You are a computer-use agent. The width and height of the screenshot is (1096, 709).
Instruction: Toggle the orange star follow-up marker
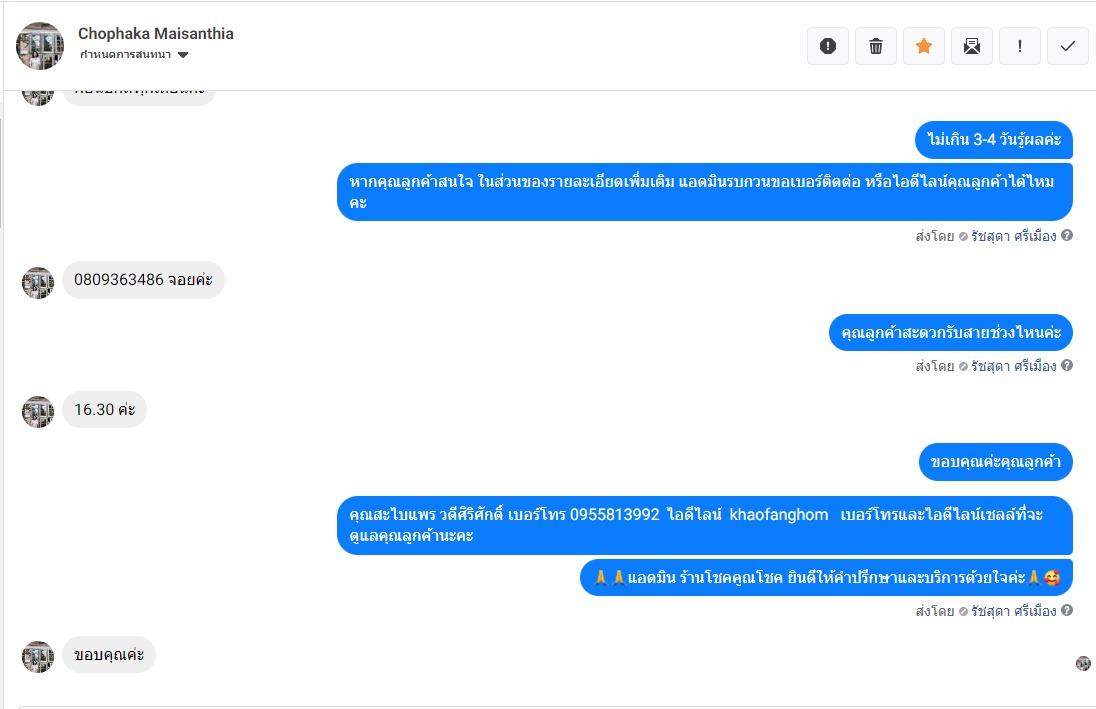(x=924, y=46)
